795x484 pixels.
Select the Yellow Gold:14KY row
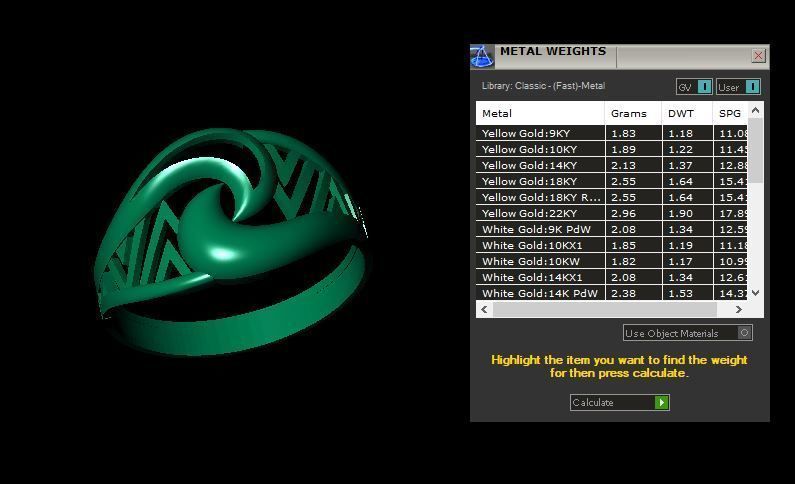click(x=611, y=165)
